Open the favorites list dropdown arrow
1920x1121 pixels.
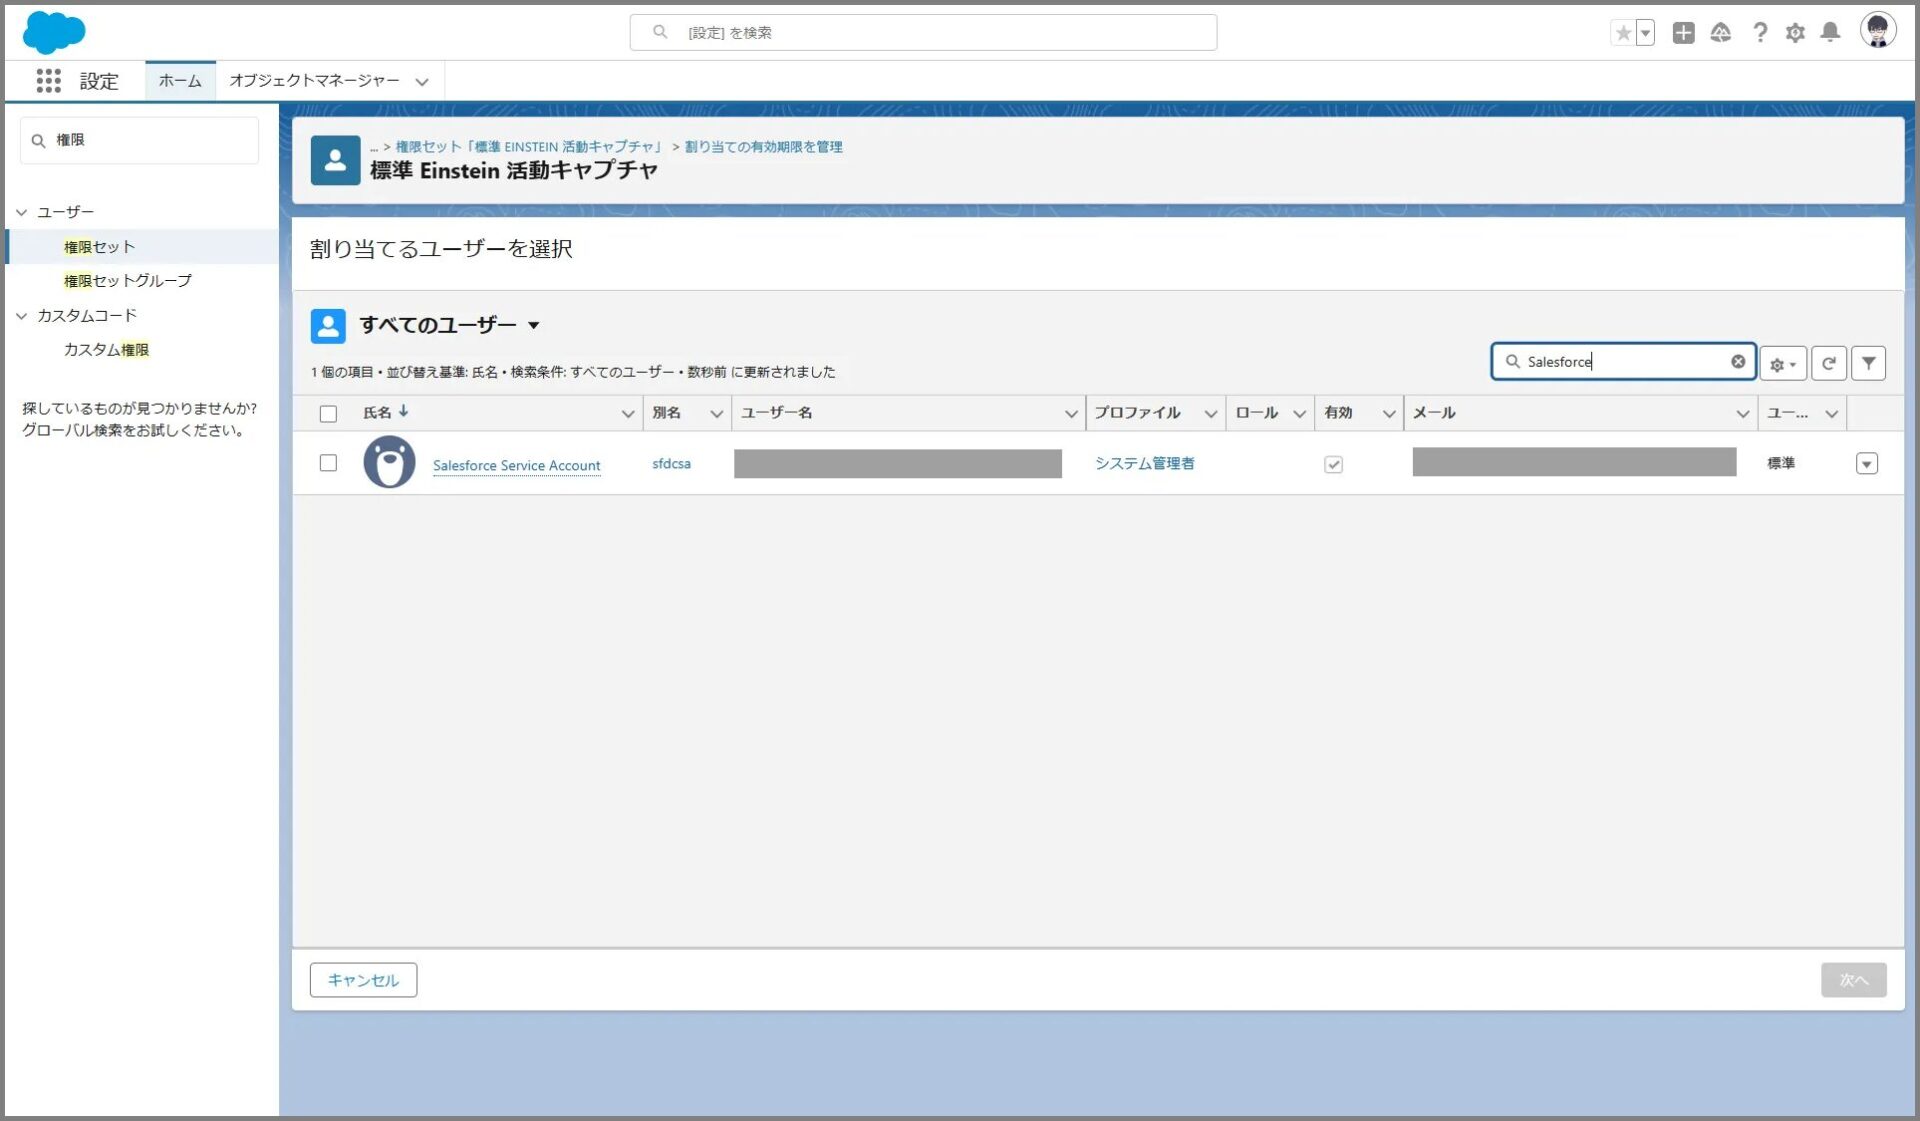pos(1645,33)
